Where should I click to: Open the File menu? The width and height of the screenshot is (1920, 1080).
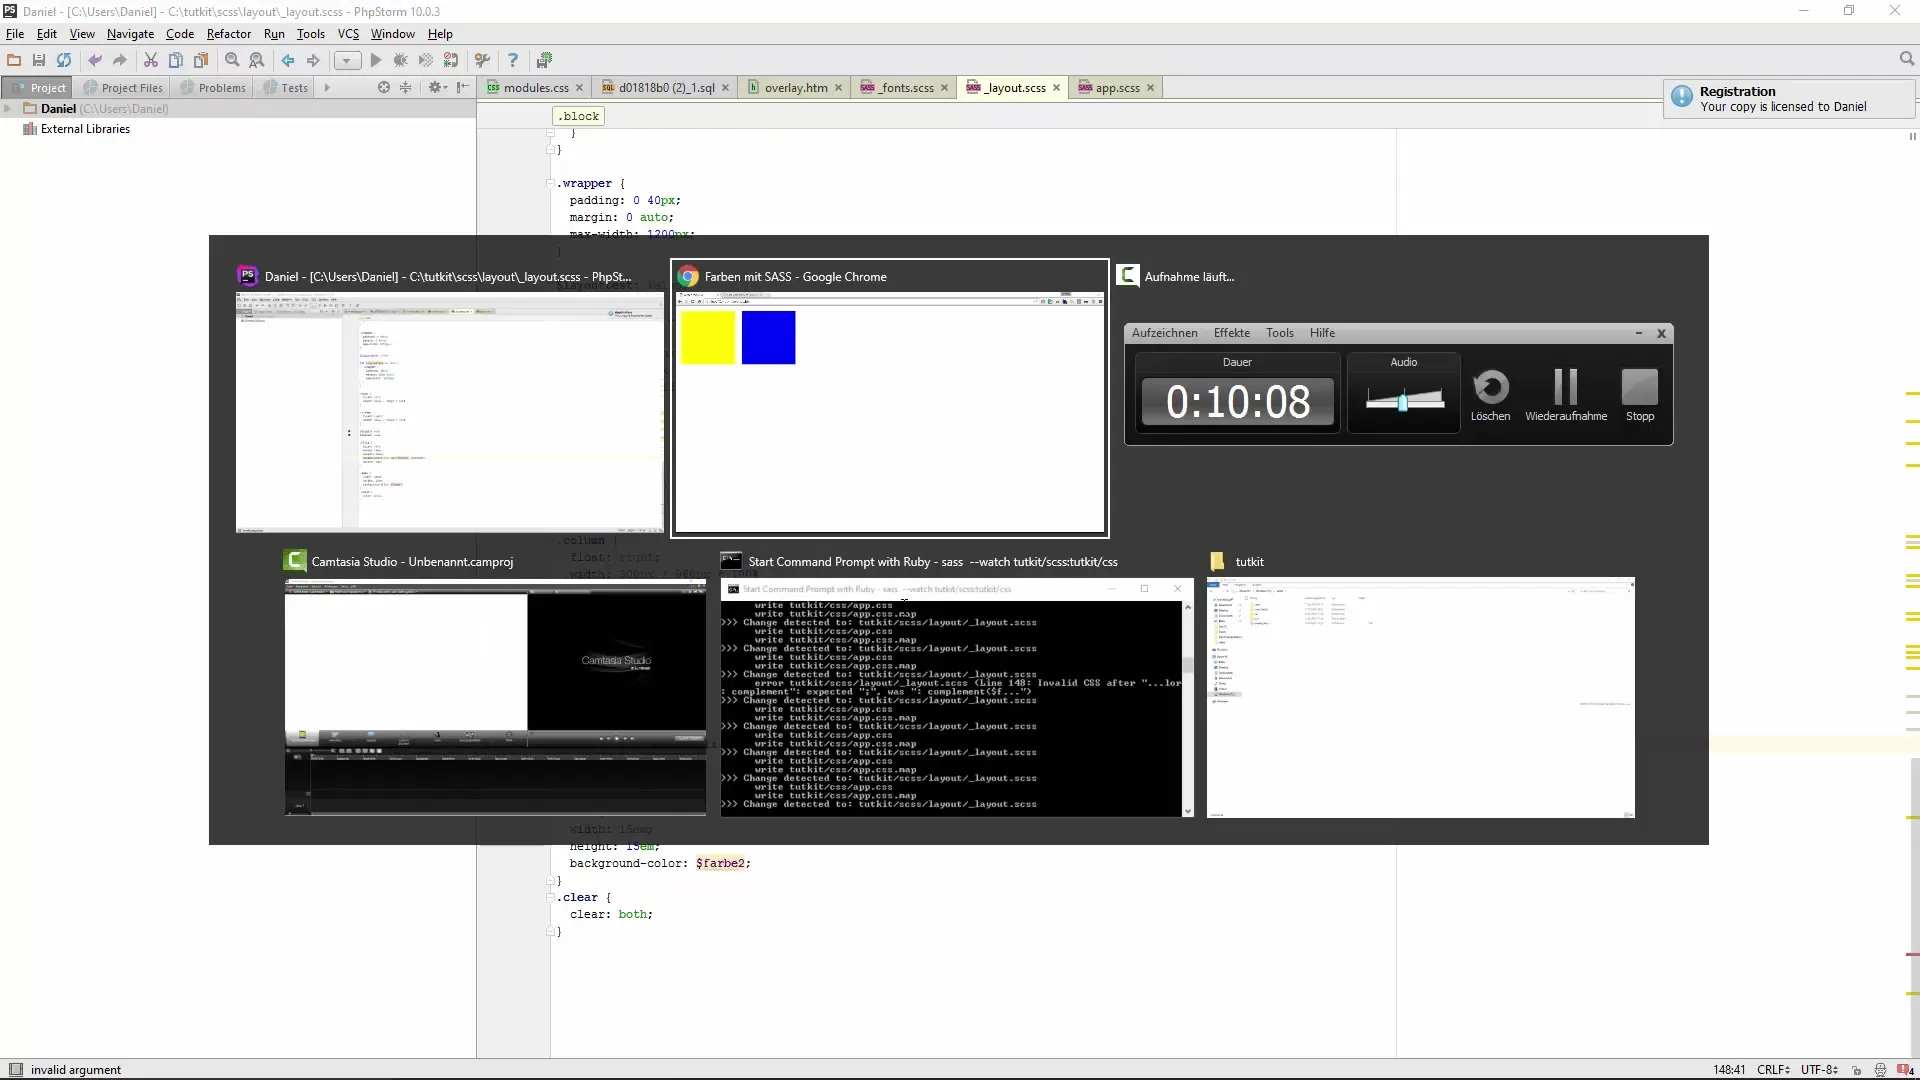click(15, 34)
